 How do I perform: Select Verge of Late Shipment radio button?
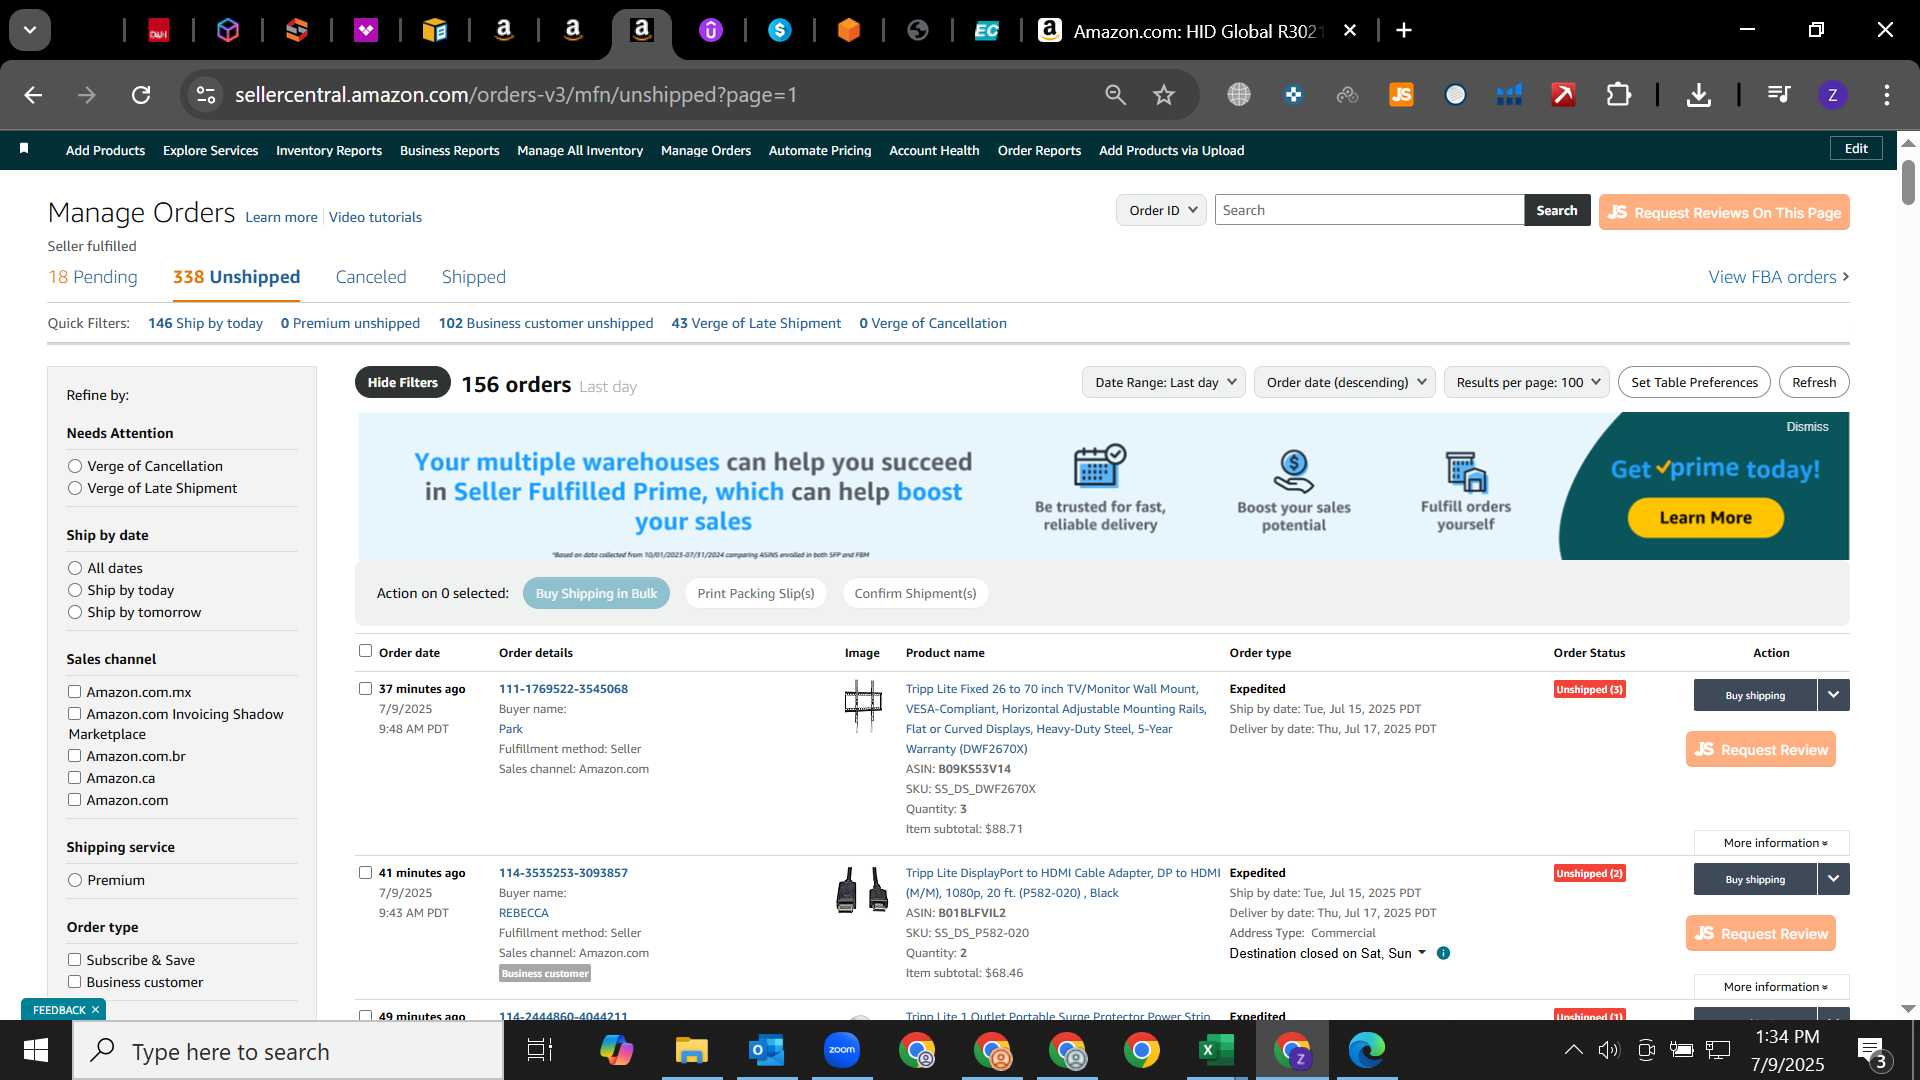click(x=75, y=488)
